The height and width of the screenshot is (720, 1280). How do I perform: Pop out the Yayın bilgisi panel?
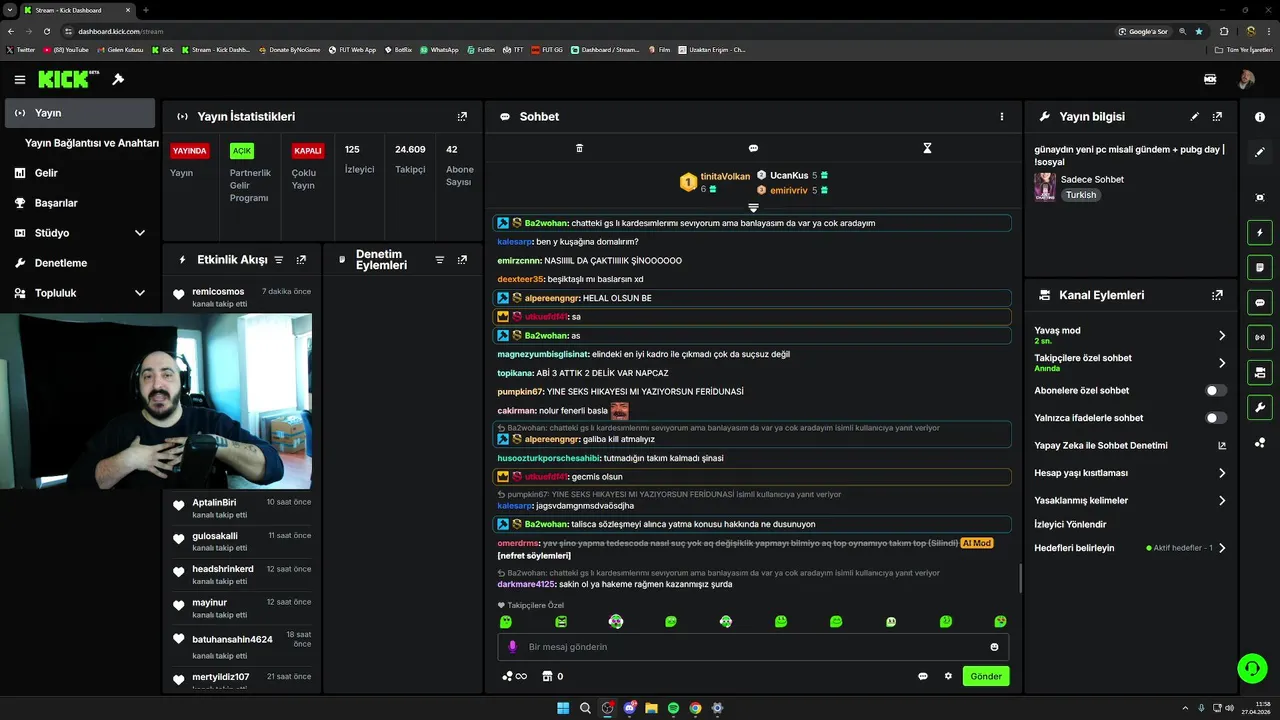(1217, 116)
